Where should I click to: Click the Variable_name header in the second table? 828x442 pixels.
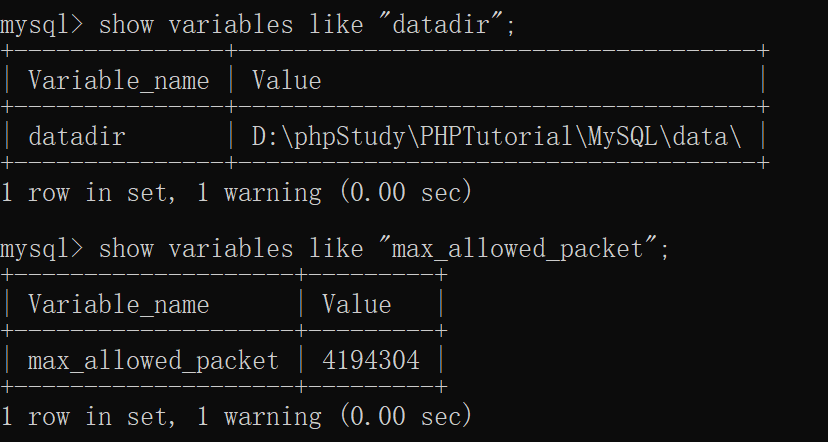(119, 305)
